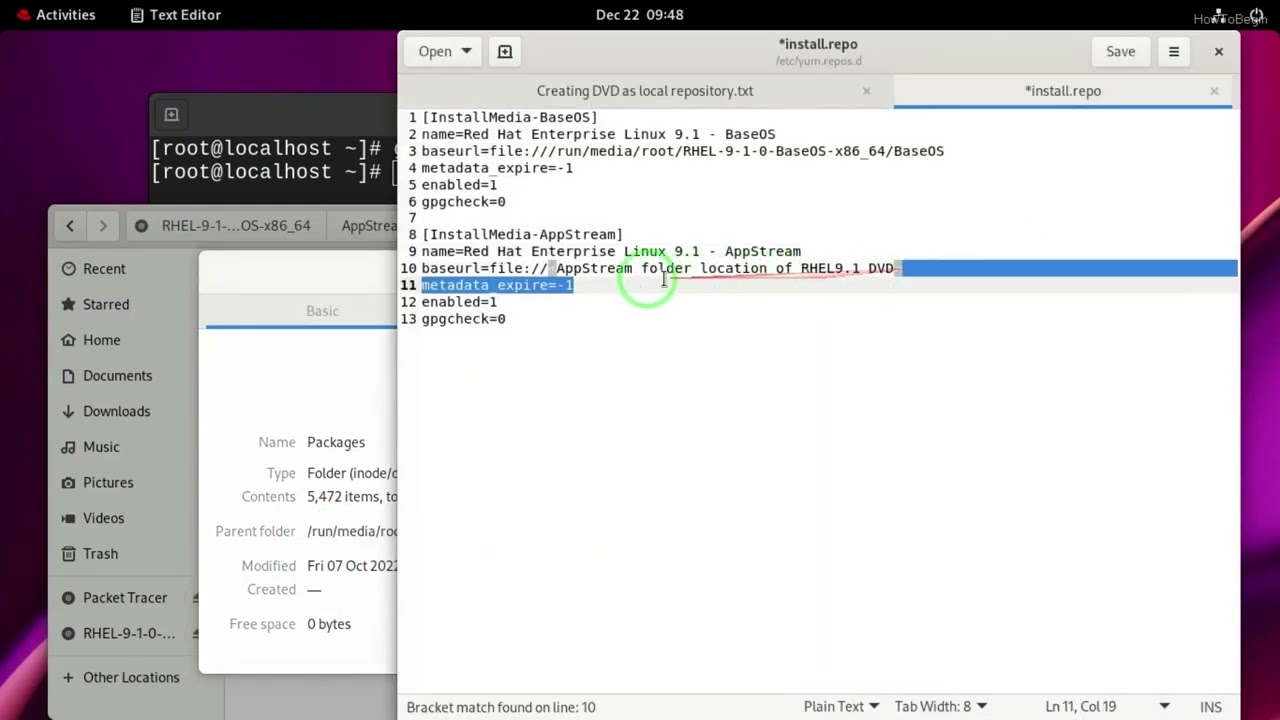Screen dimensions: 1280x720
Task: Open the Ln 11, Col 19 position dropdown
Action: click(1107, 707)
